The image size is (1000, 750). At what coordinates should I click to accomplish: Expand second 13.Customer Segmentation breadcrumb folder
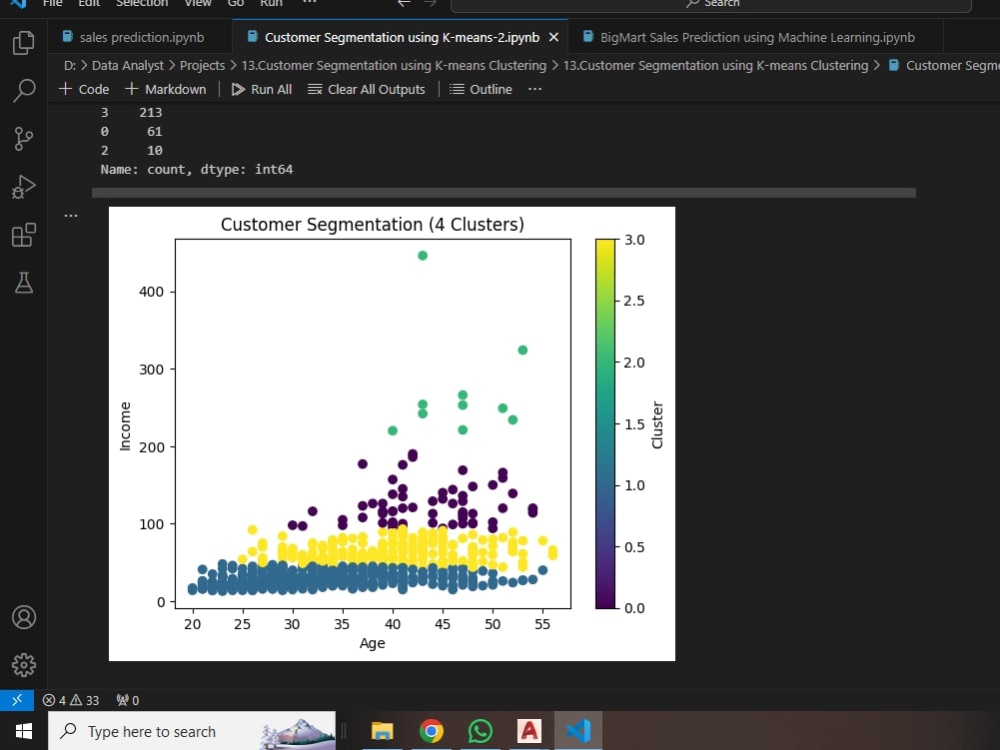716,66
